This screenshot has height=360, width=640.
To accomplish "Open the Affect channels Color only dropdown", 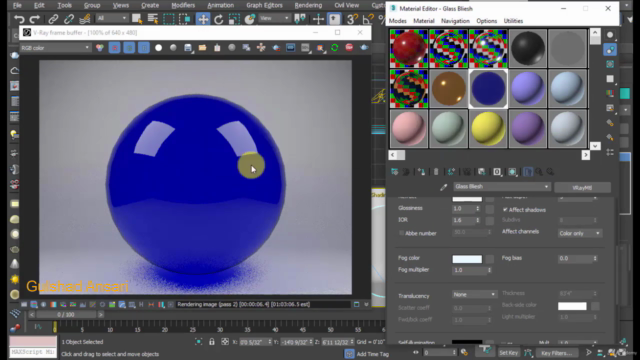I will pos(580,233).
